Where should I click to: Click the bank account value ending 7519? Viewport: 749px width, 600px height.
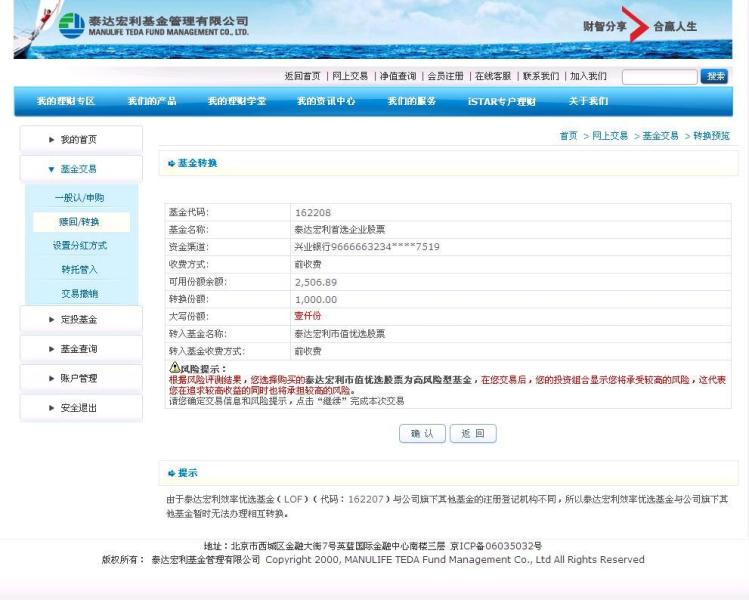[x=367, y=247]
